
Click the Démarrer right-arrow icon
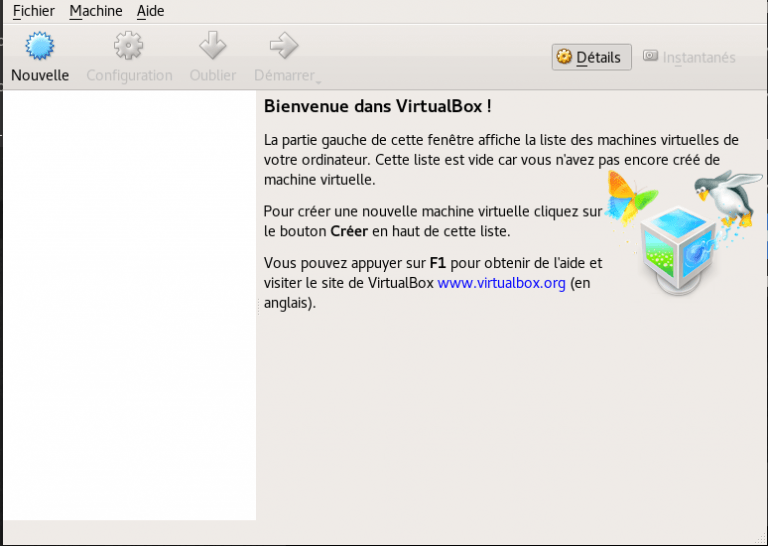tap(284, 46)
